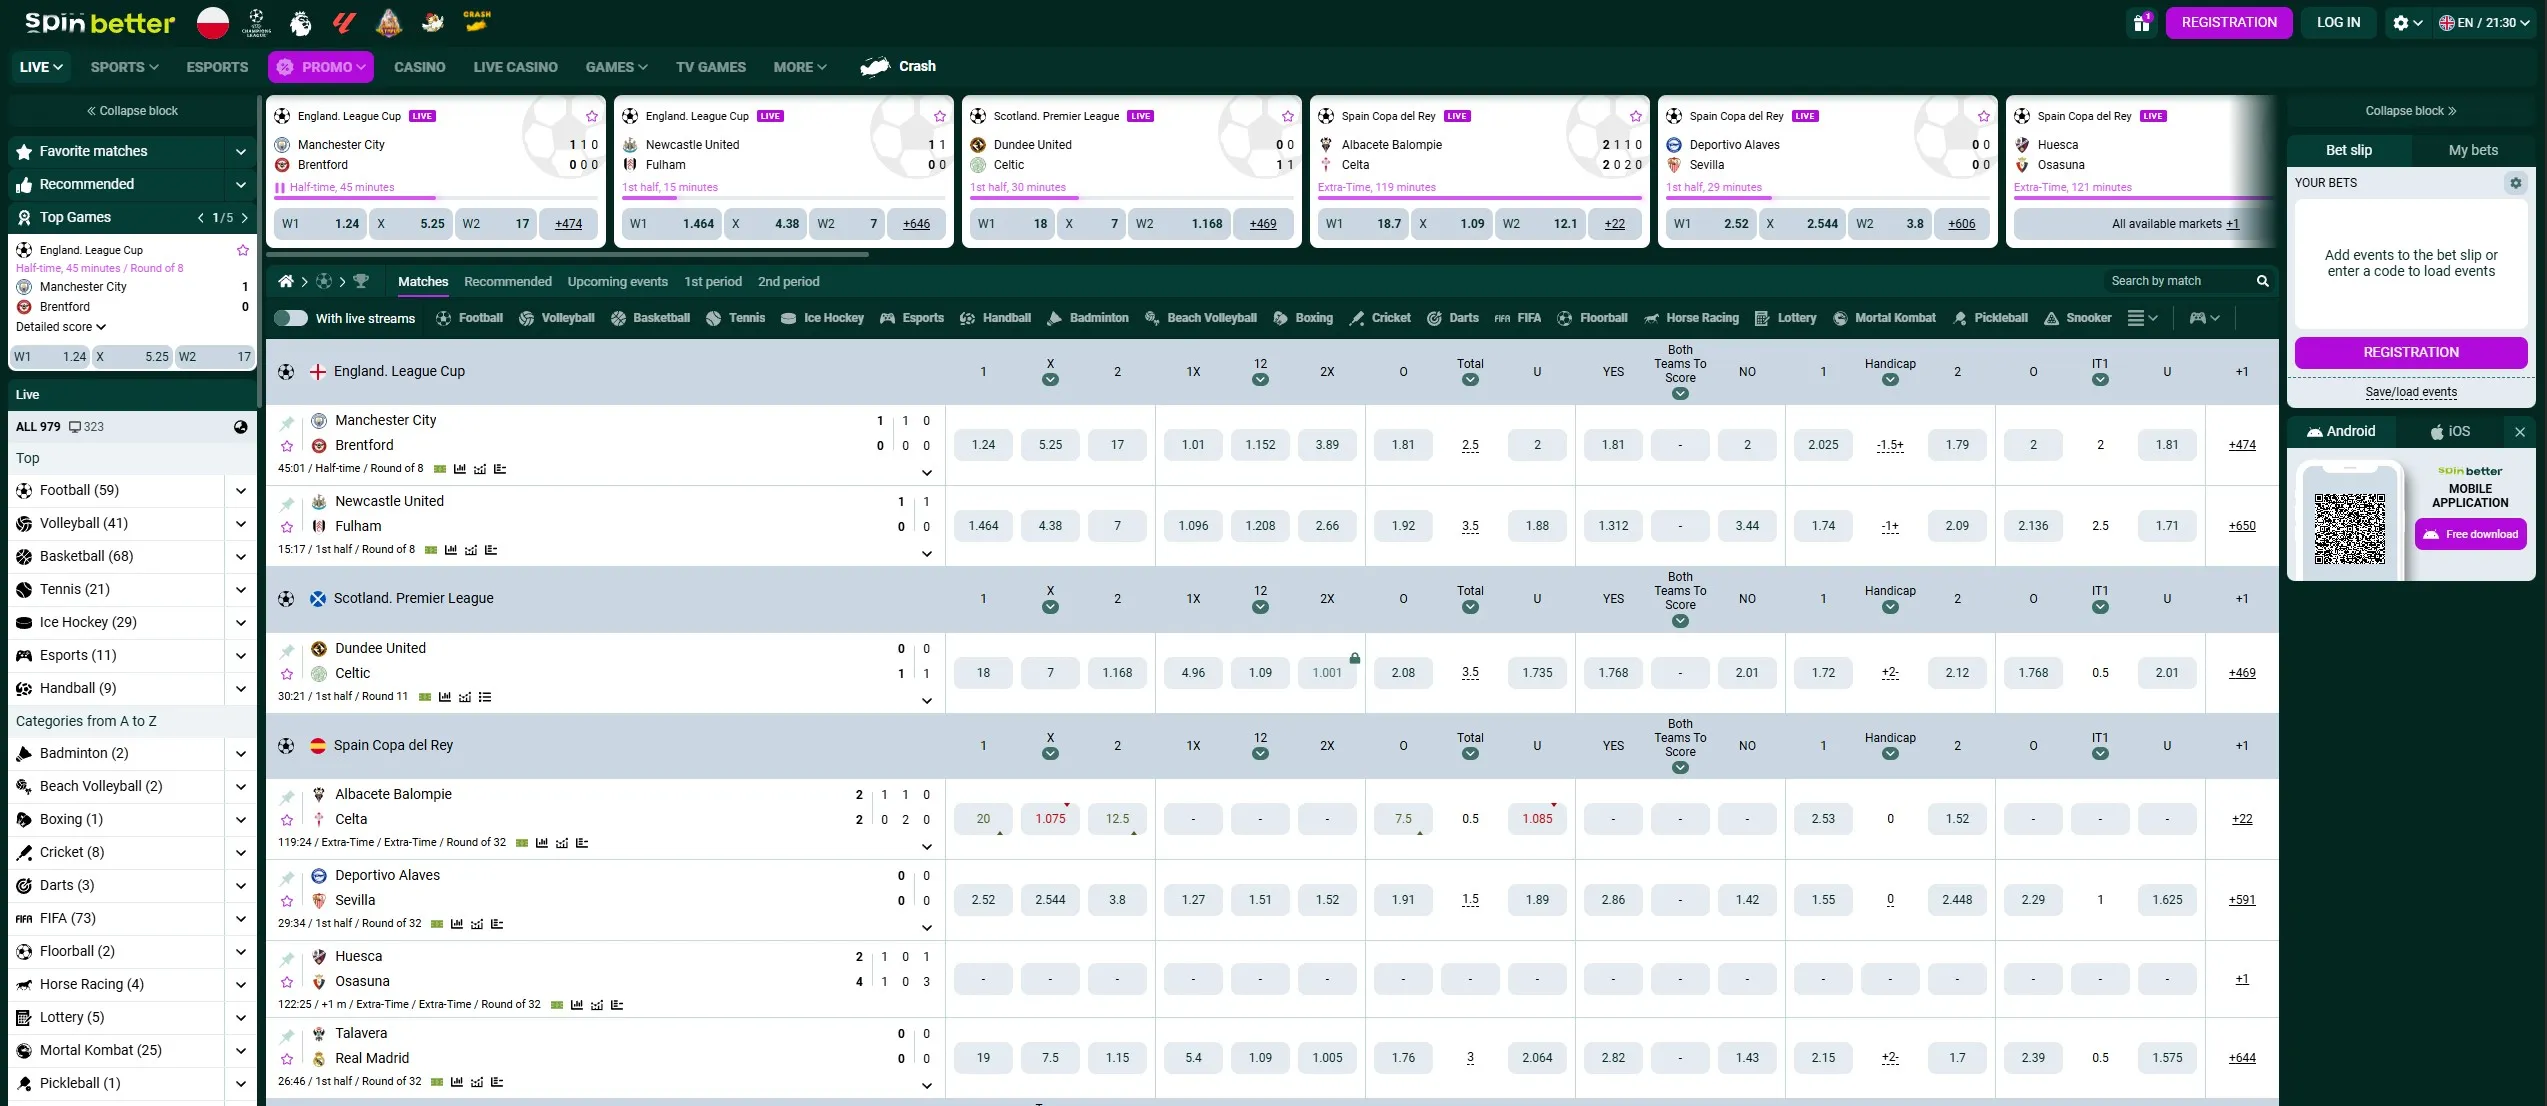Click the gift box bonus icon

pyautogui.click(x=2141, y=22)
